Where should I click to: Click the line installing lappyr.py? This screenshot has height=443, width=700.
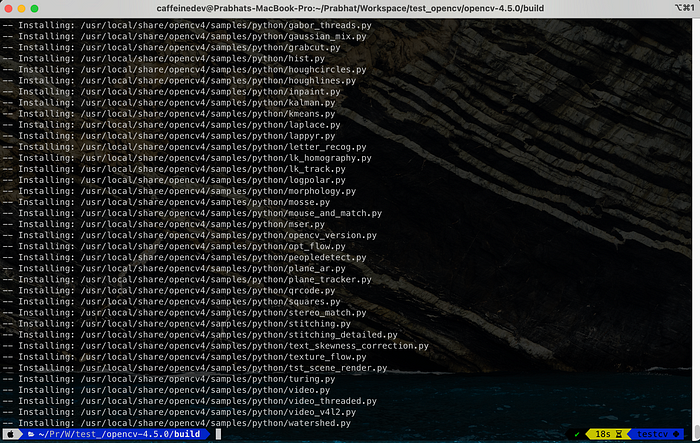click(169, 136)
